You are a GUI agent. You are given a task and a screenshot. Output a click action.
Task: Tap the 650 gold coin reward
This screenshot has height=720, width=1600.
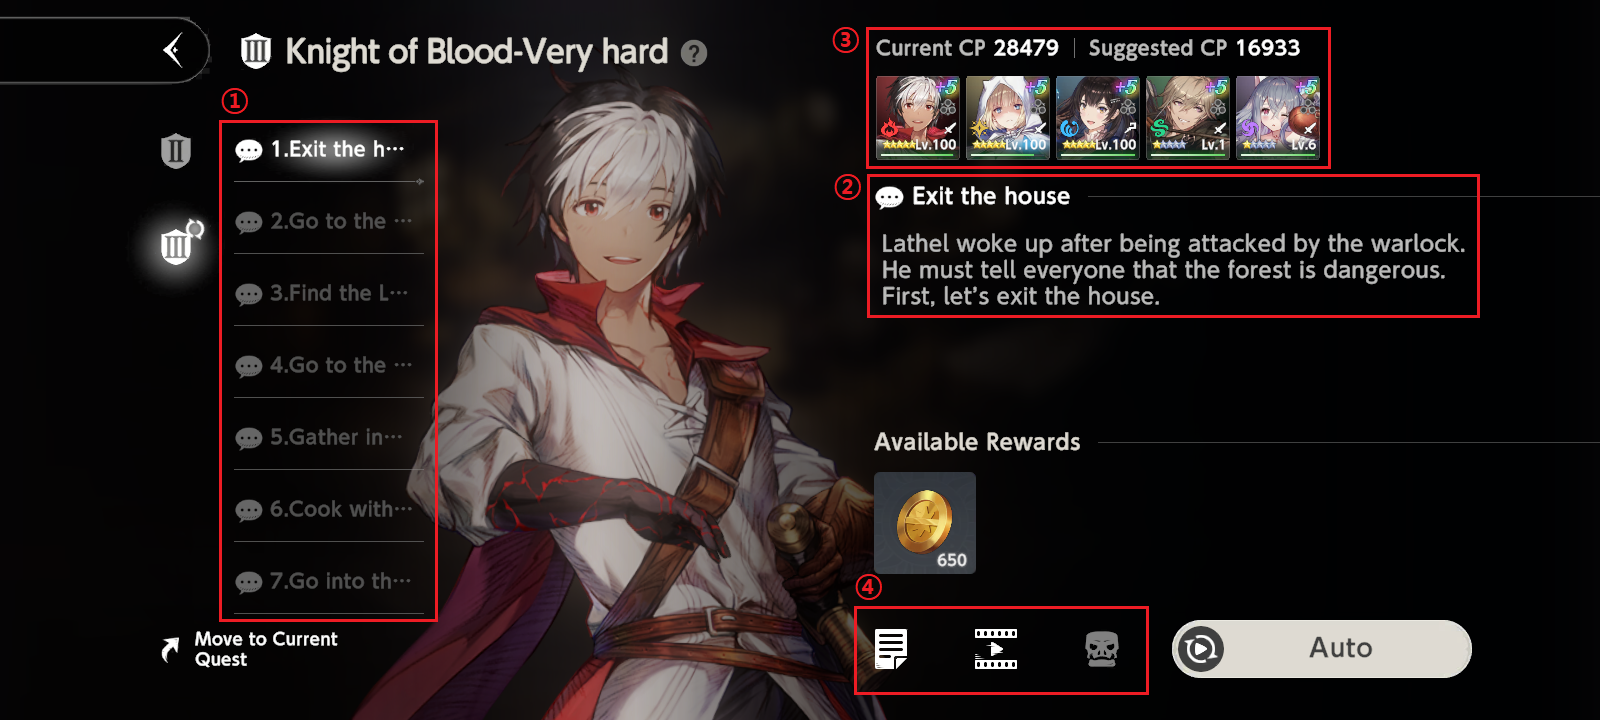pyautogui.click(x=925, y=523)
